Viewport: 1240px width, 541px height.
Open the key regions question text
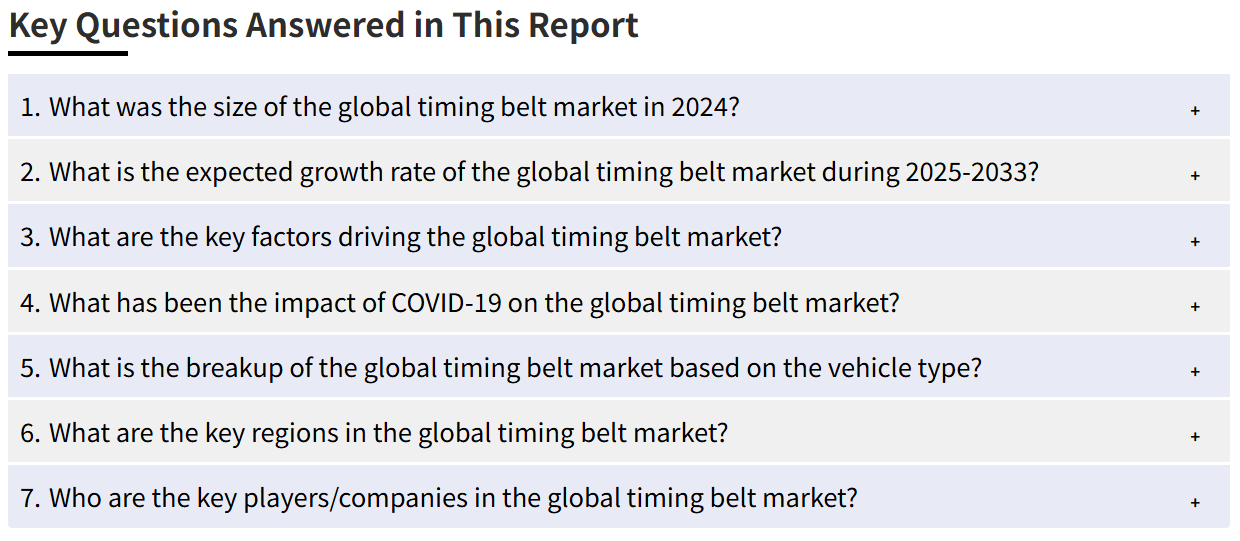(374, 433)
